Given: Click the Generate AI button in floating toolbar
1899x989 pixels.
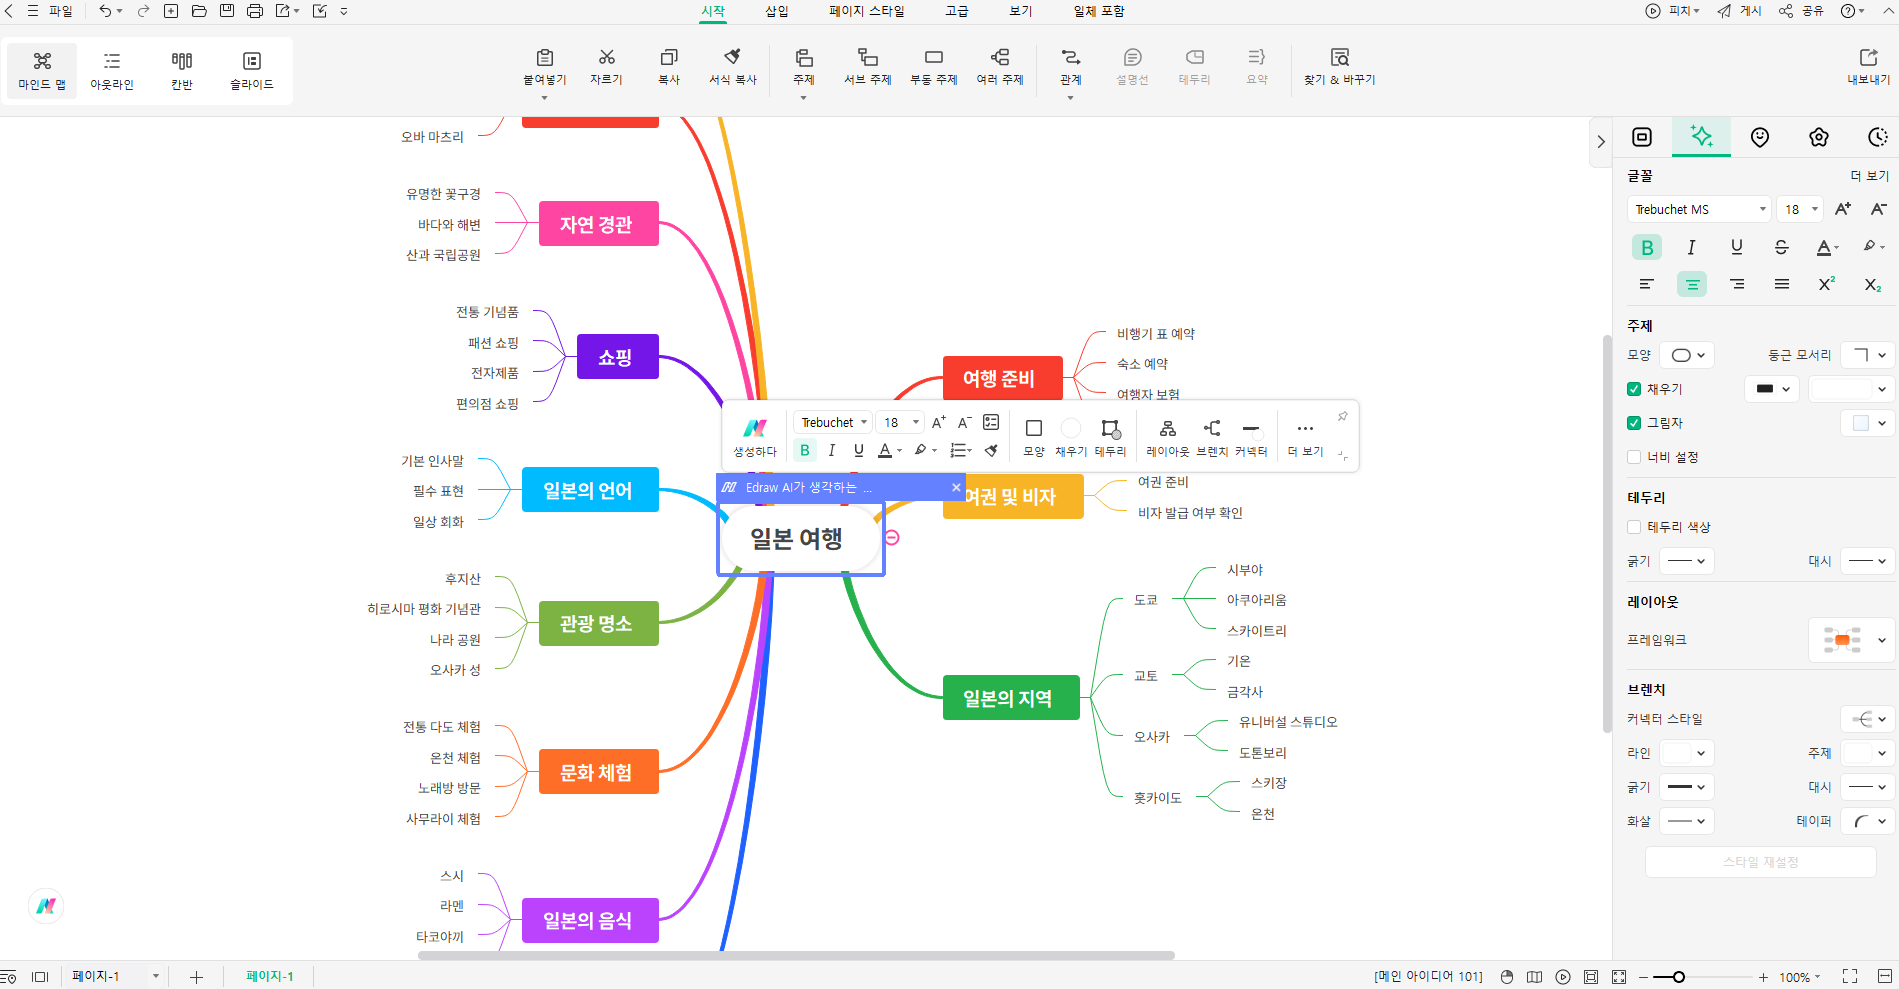Looking at the screenshot, I should [755, 437].
